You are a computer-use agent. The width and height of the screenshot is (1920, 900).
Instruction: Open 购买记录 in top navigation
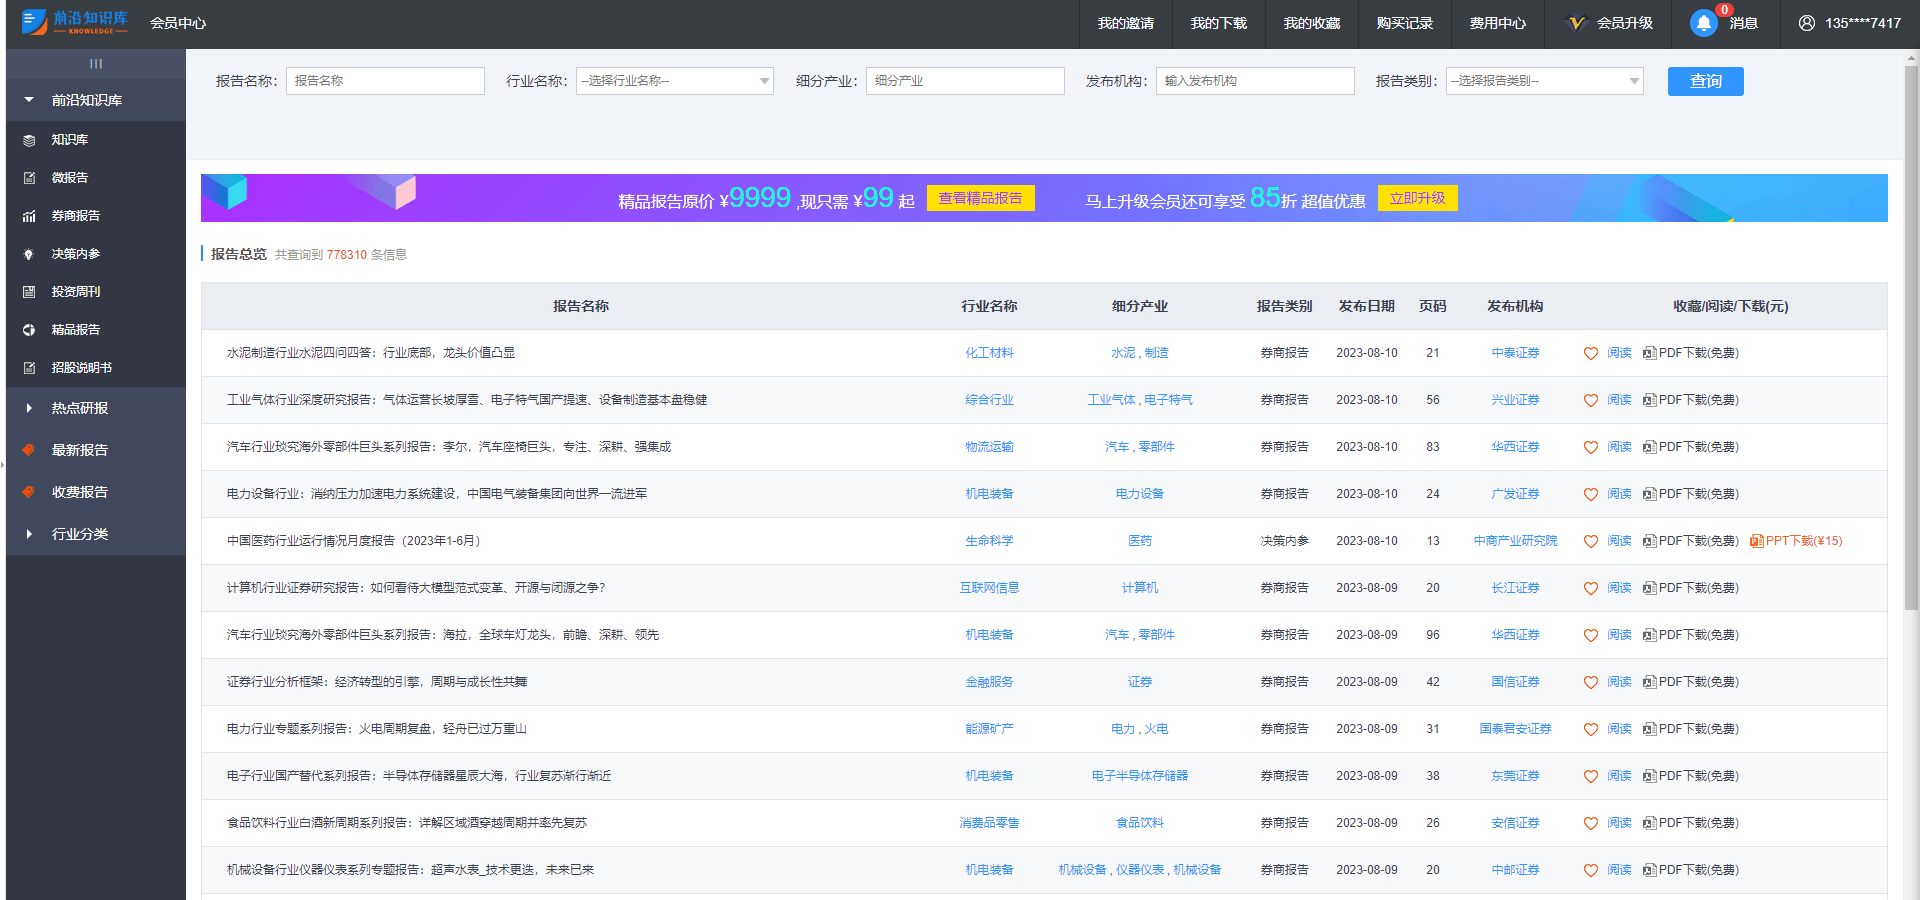1404,23
